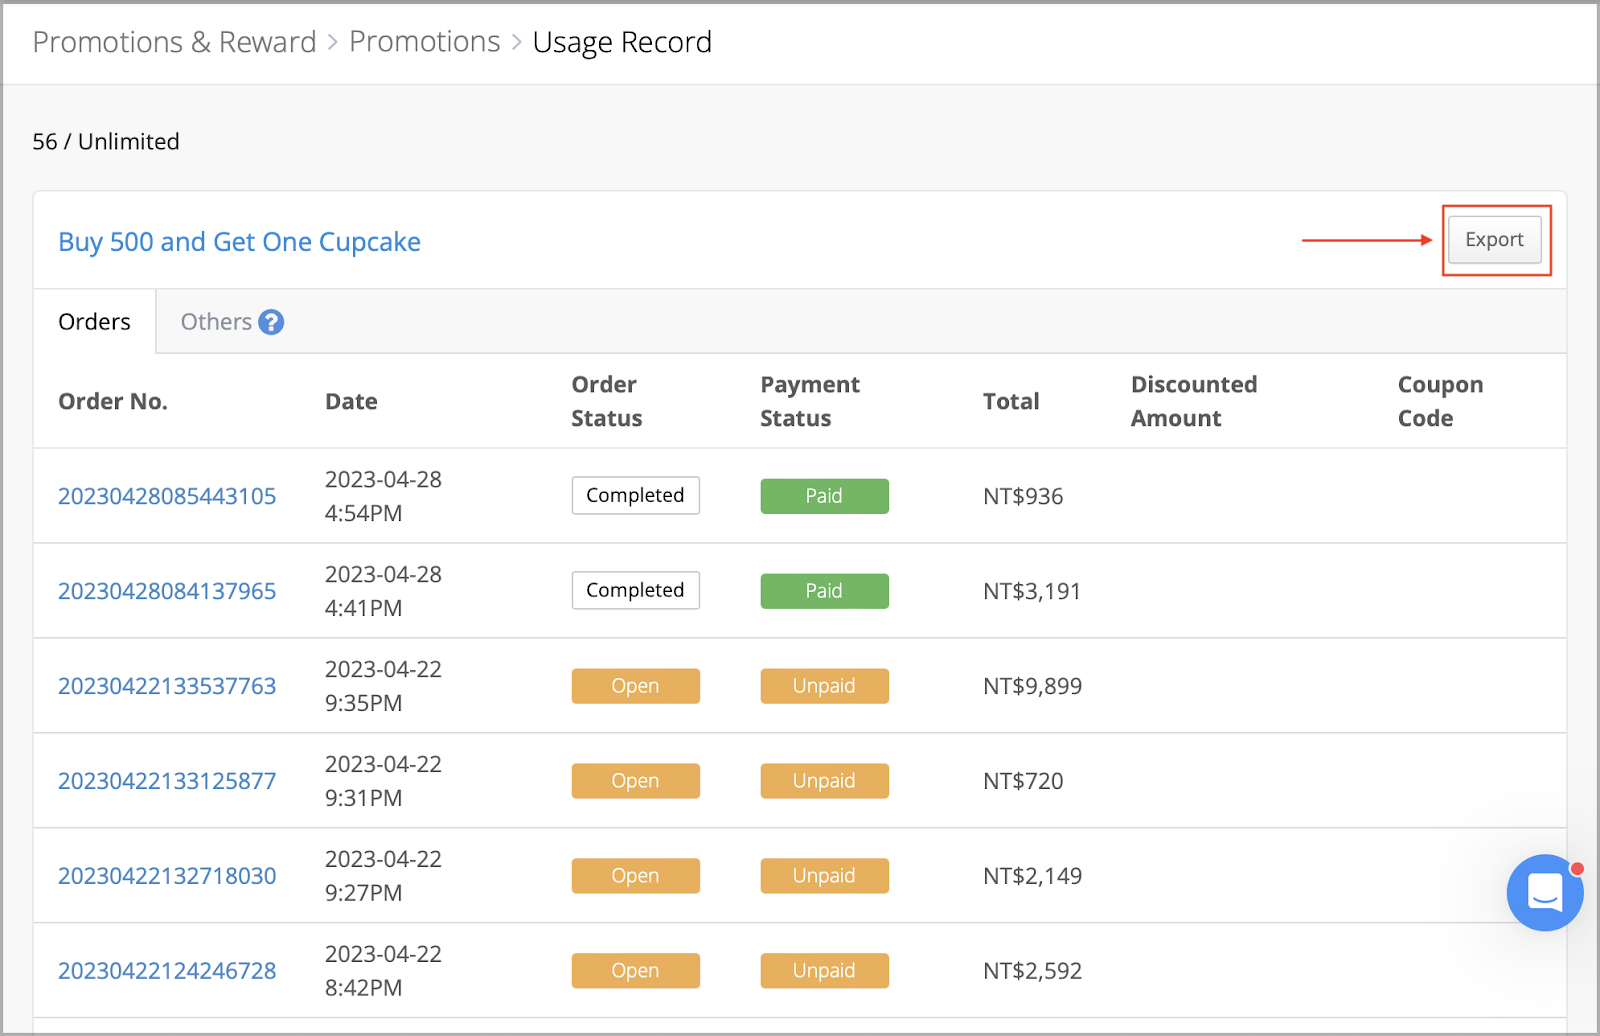Click total NT$9,899

click(x=1033, y=687)
